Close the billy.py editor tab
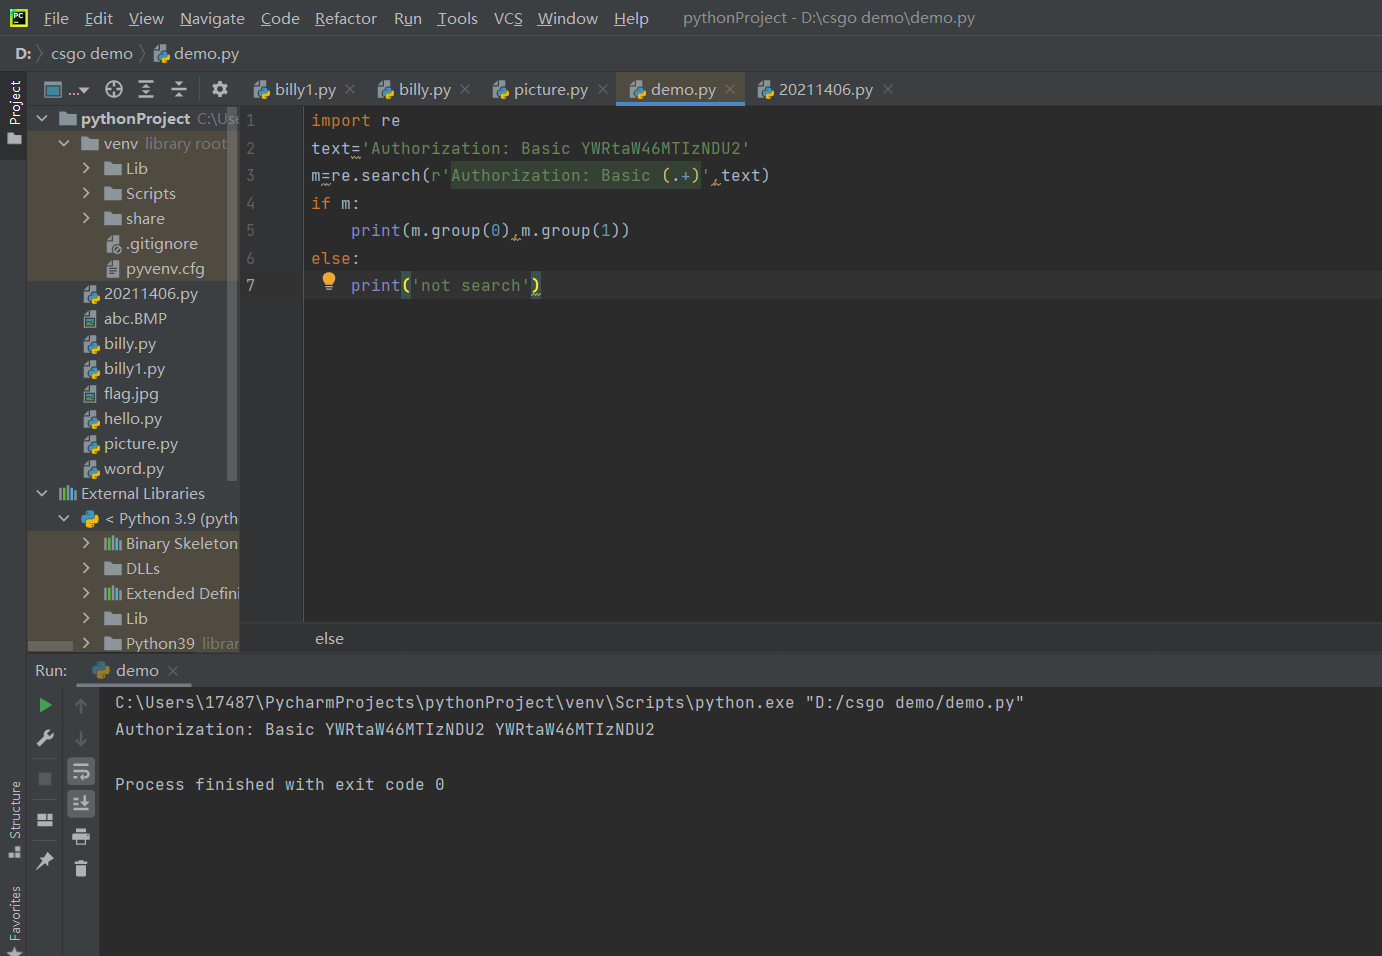 click(x=465, y=89)
